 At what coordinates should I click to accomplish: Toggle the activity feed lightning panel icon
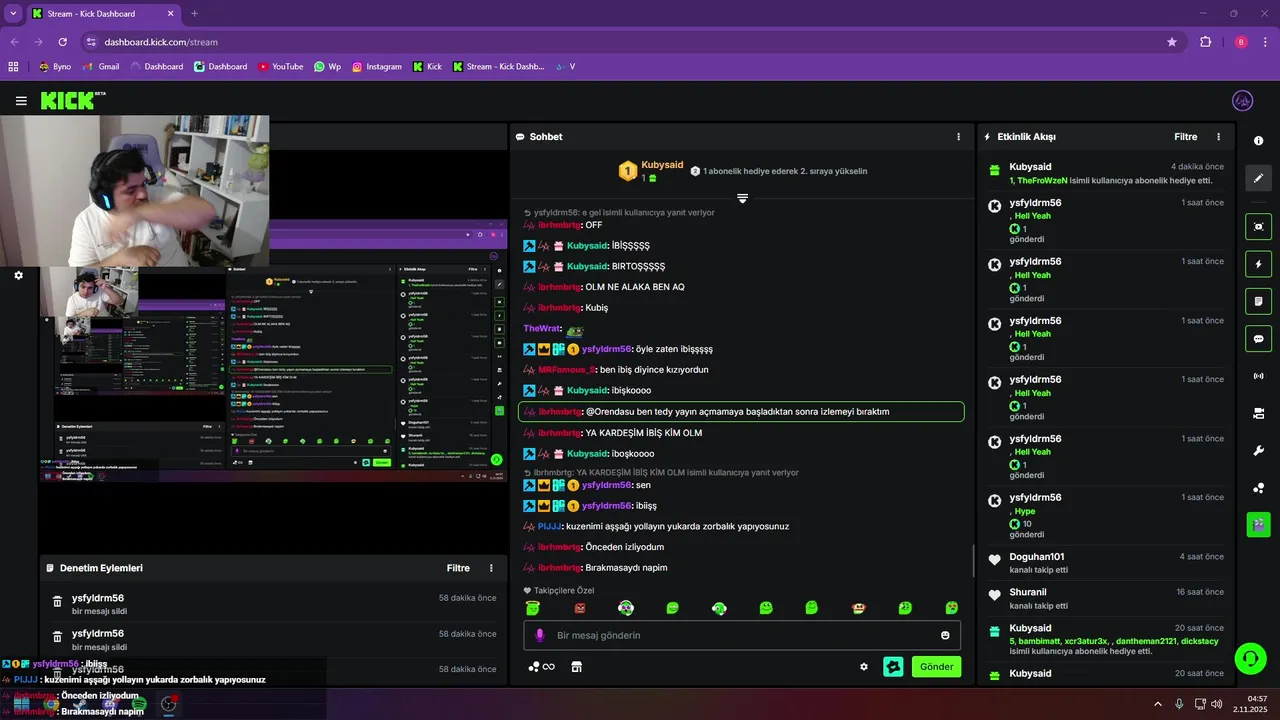pos(1258,264)
